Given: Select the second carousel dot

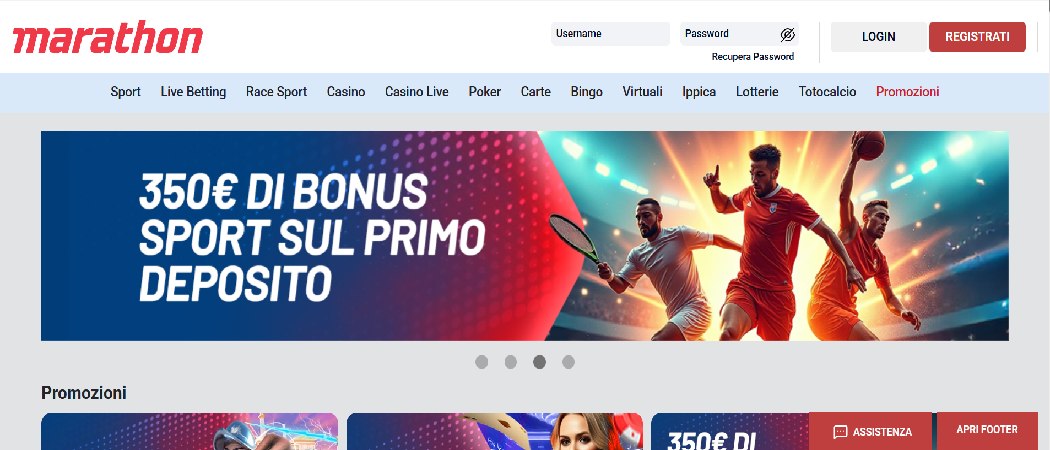Looking at the screenshot, I should [x=510, y=362].
